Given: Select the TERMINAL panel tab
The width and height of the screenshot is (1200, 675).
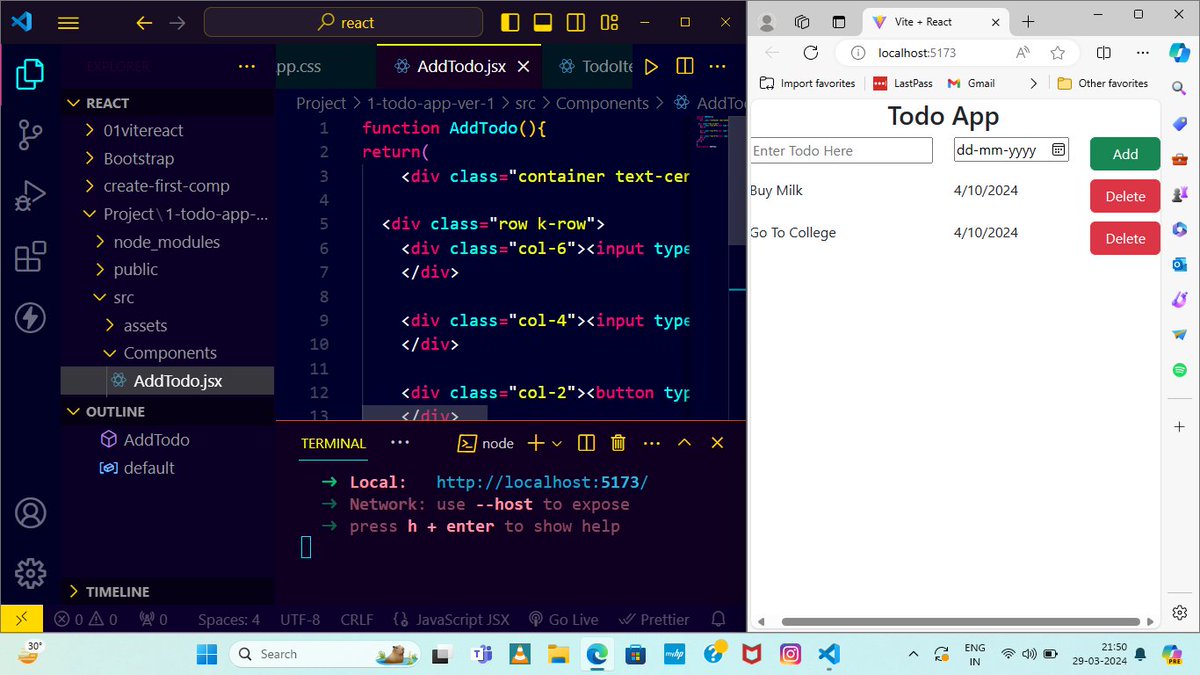Looking at the screenshot, I should [334, 443].
